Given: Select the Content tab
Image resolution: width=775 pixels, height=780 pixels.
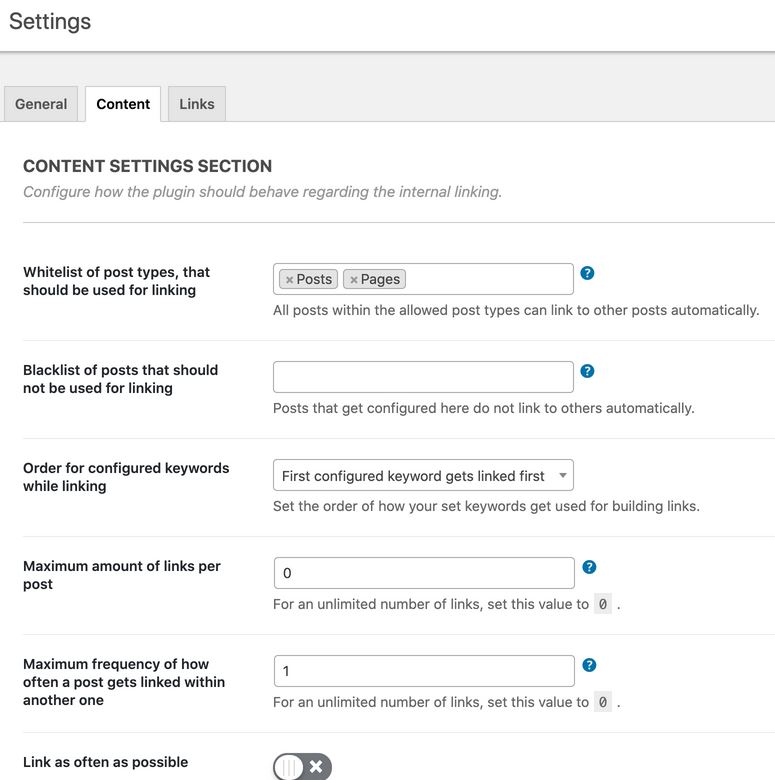Looking at the screenshot, I should [x=123, y=104].
